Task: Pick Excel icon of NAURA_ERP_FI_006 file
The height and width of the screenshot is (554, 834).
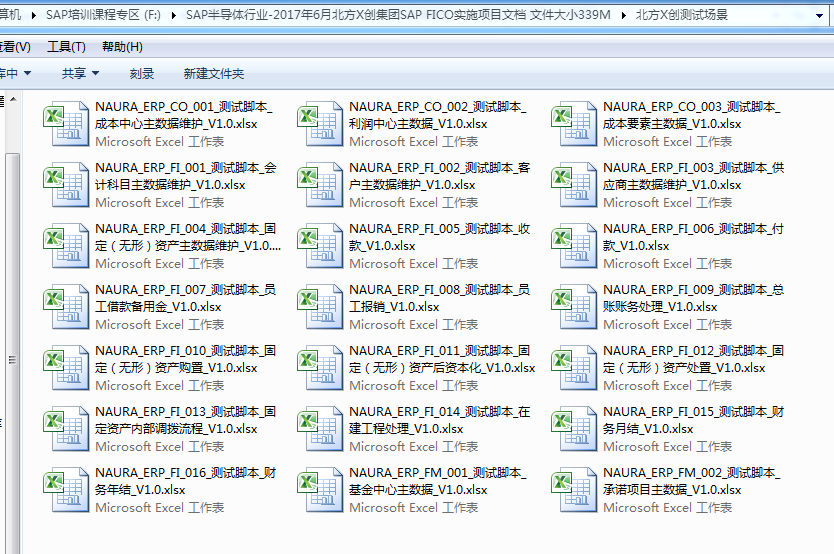Action: 574,246
